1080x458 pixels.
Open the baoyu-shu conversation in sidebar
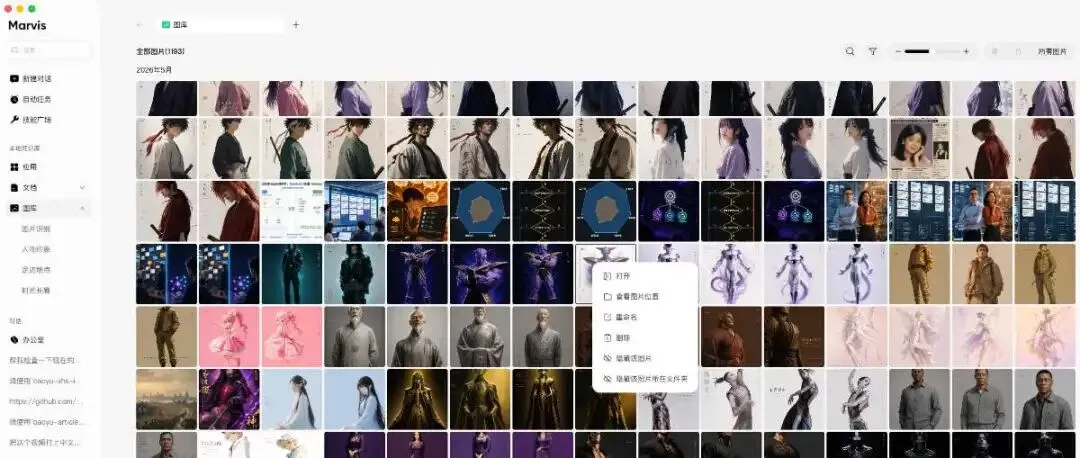point(46,381)
